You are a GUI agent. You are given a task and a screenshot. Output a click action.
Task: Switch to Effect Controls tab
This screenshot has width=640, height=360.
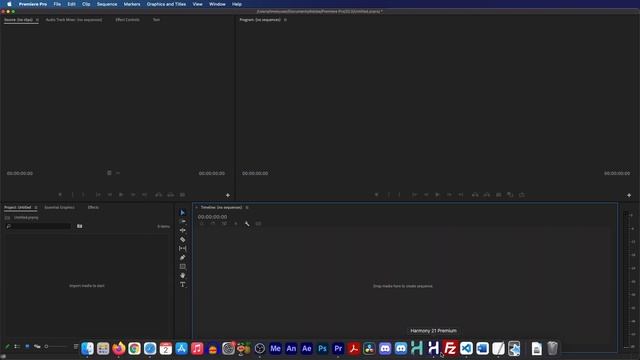click(x=127, y=20)
